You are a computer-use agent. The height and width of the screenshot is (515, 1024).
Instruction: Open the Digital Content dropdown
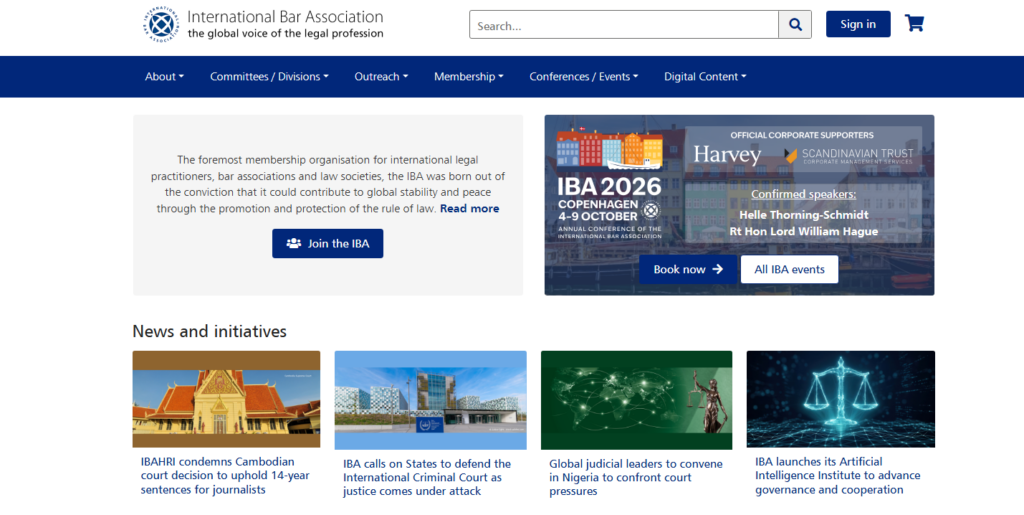tap(705, 76)
